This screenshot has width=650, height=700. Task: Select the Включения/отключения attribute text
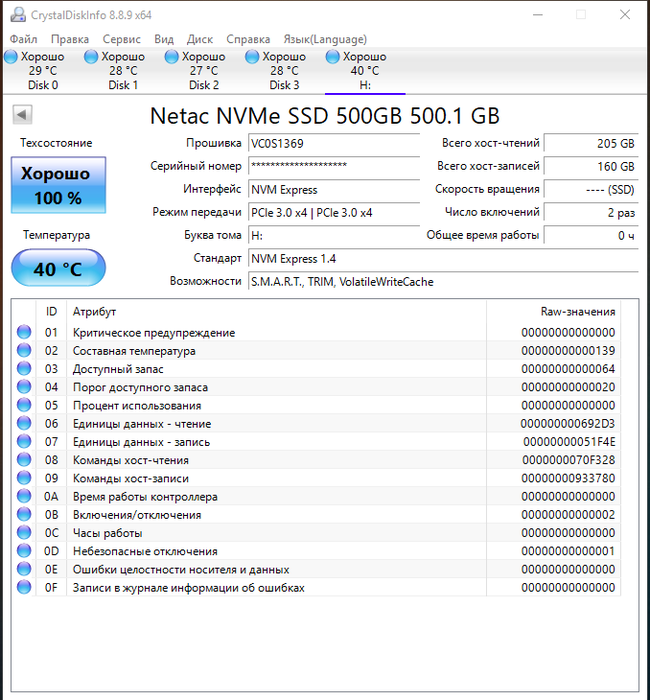coord(137,515)
